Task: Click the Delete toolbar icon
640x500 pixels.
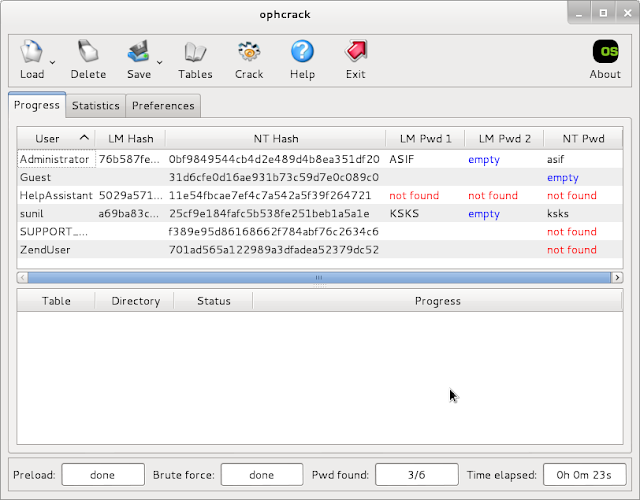Action: pos(88,52)
